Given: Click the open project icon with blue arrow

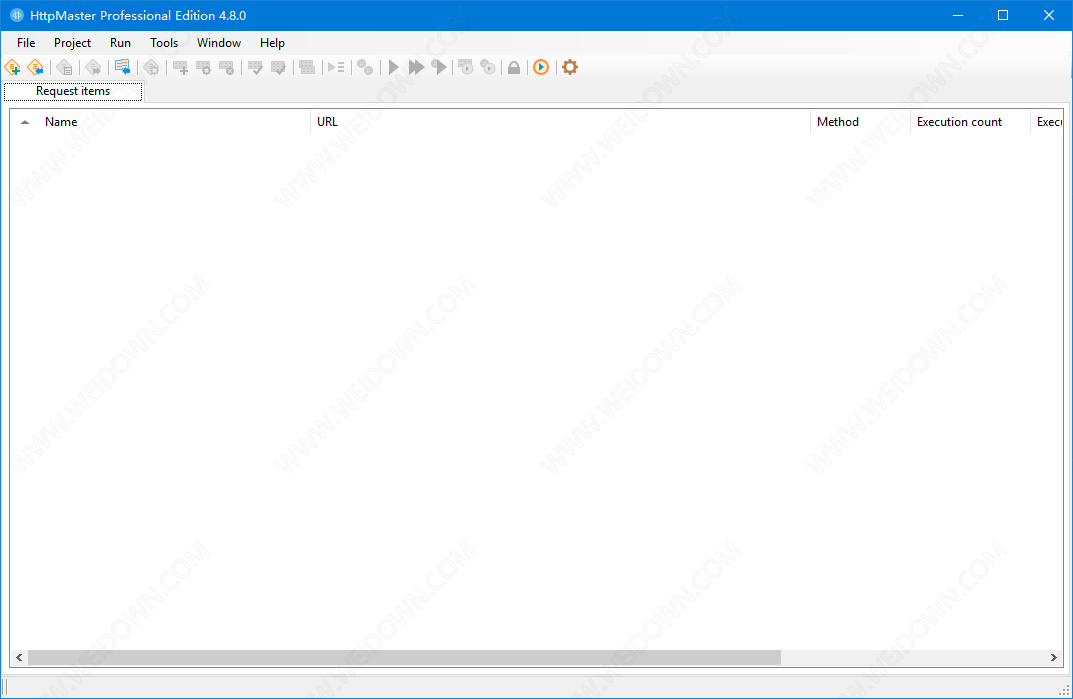Looking at the screenshot, I should [x=35, y=67].
